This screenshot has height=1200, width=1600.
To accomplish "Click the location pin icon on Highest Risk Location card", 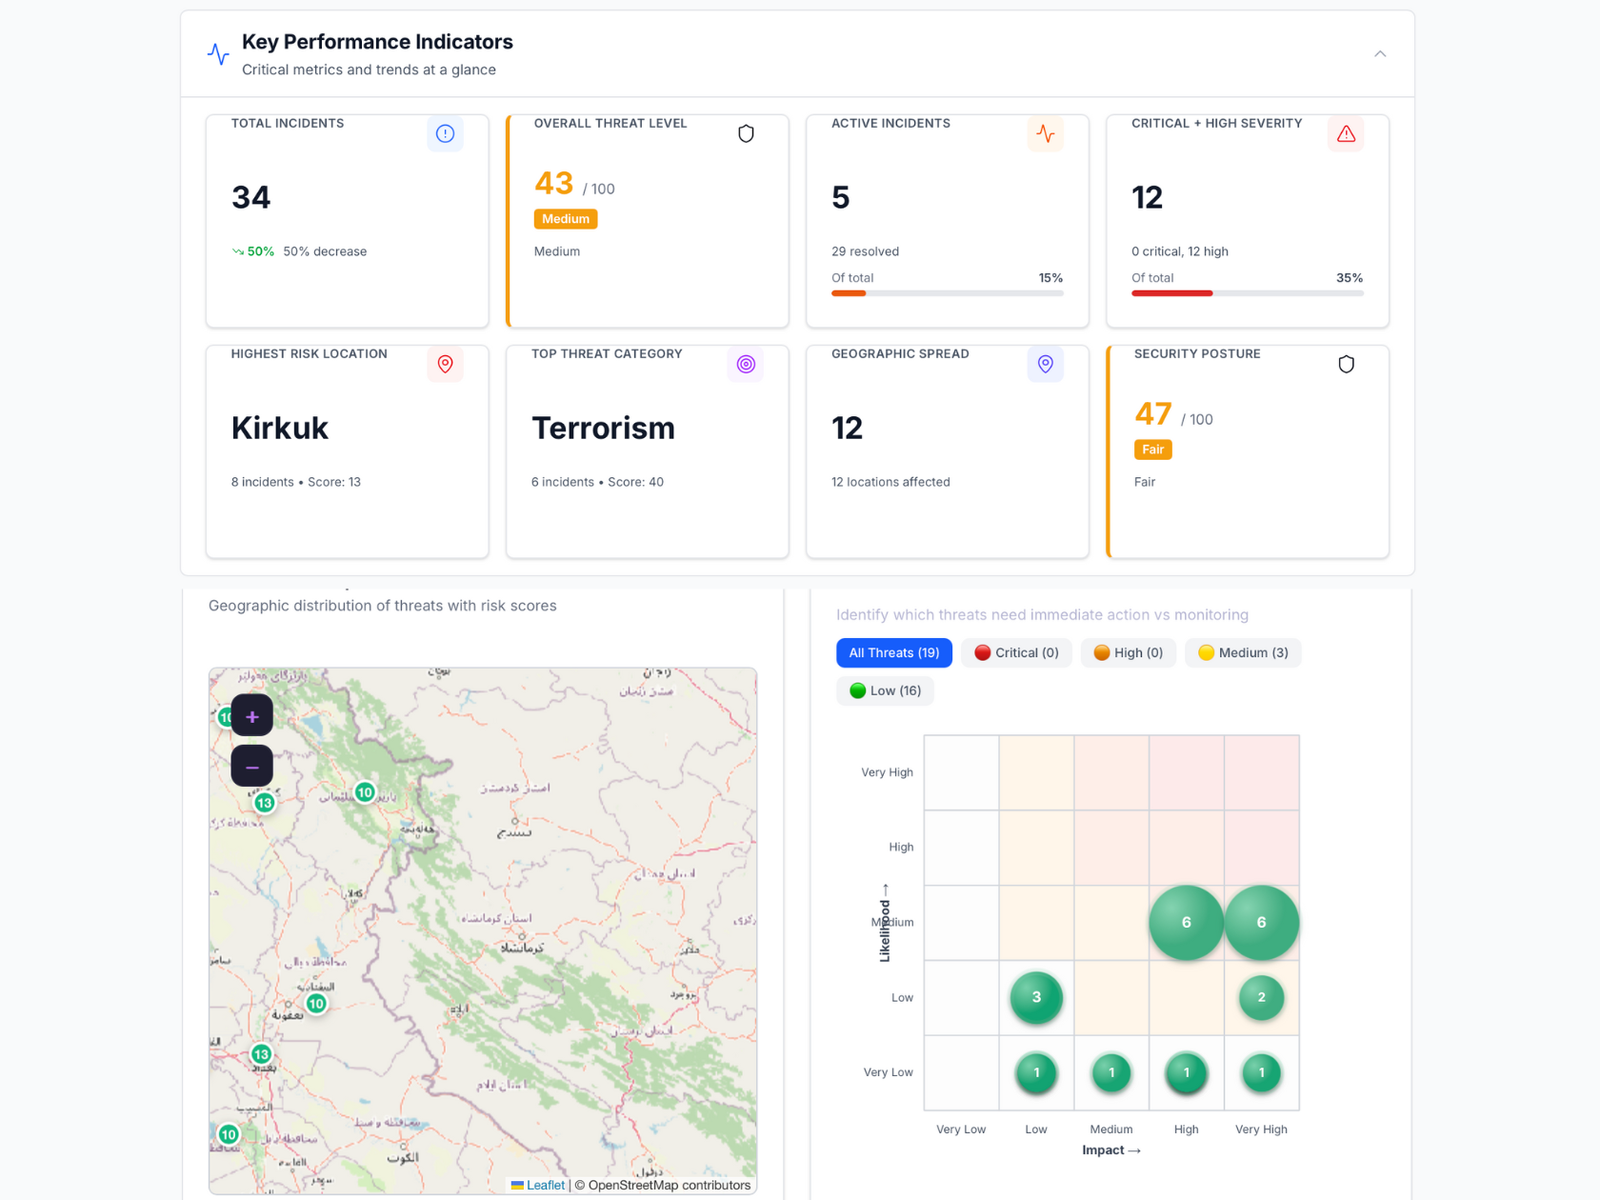I will (445, 364).
